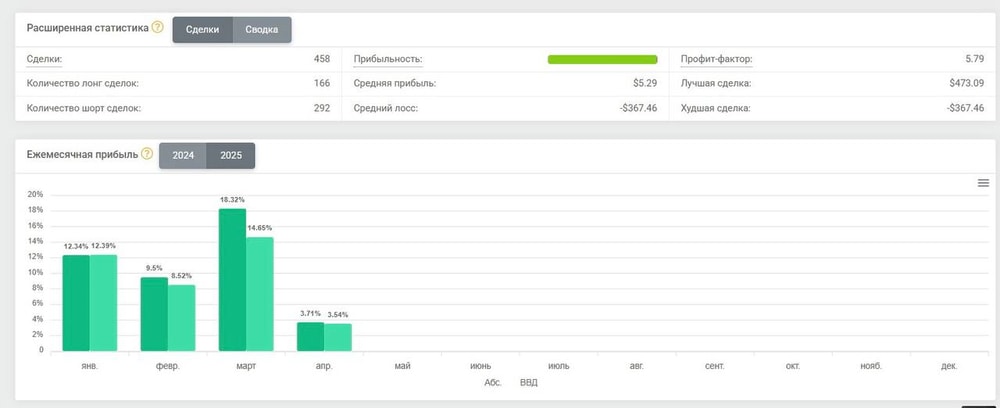The width and height of the screenshot is (1000, 408).
Task: Click the January bar labeled 12.34%
Action: click(76, 302)
